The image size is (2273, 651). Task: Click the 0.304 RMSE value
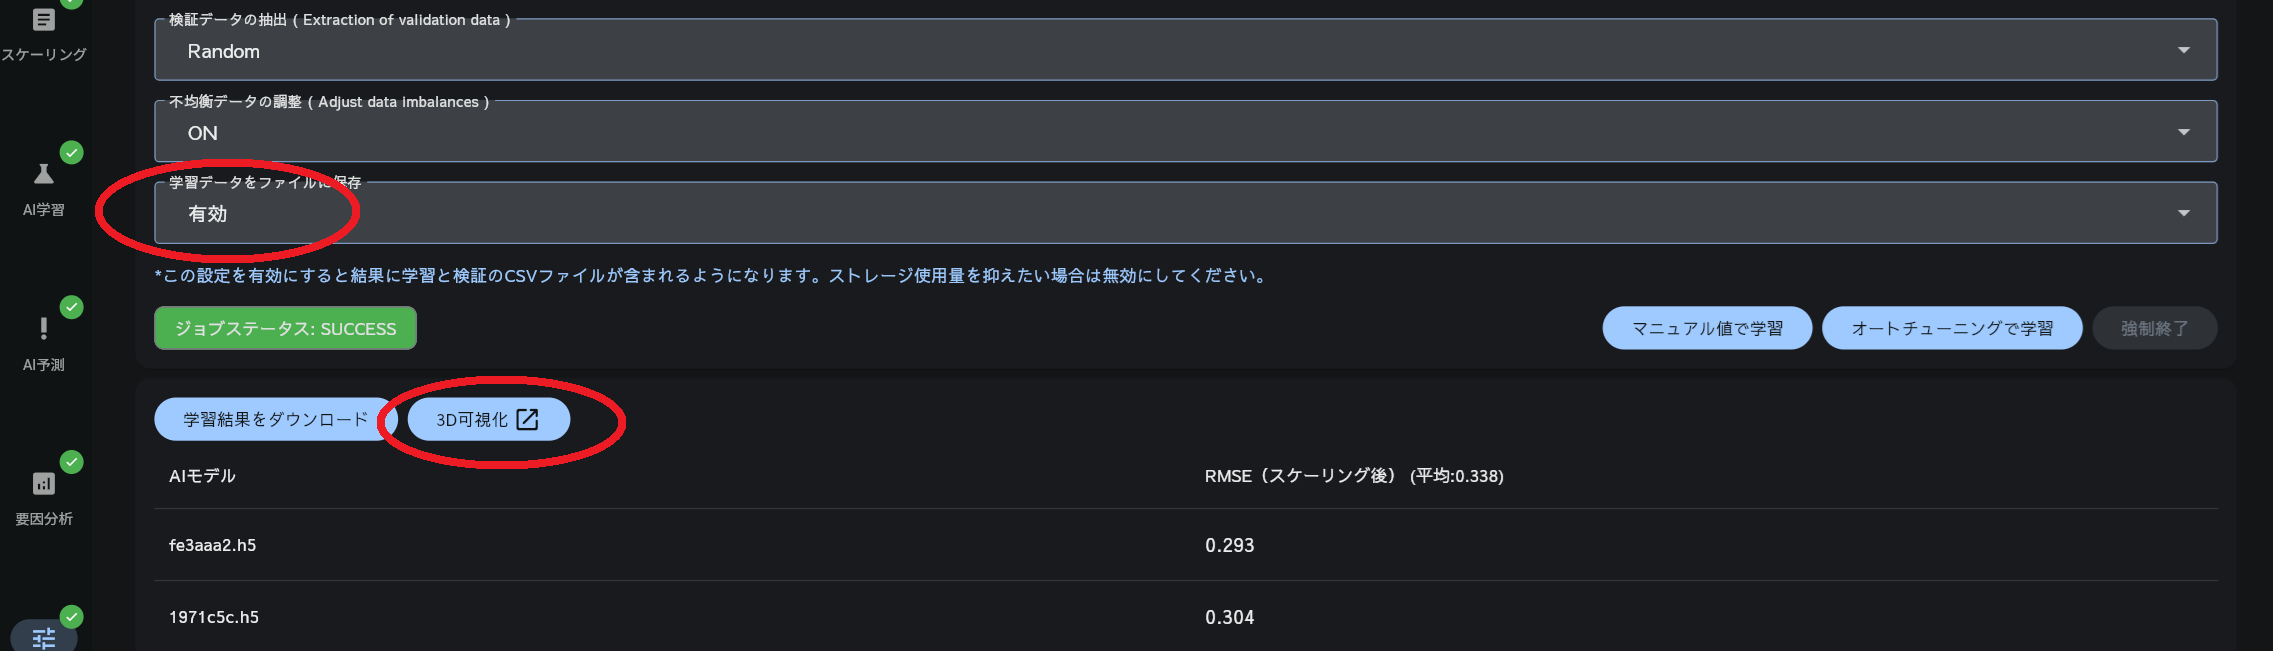(1229, 617)
